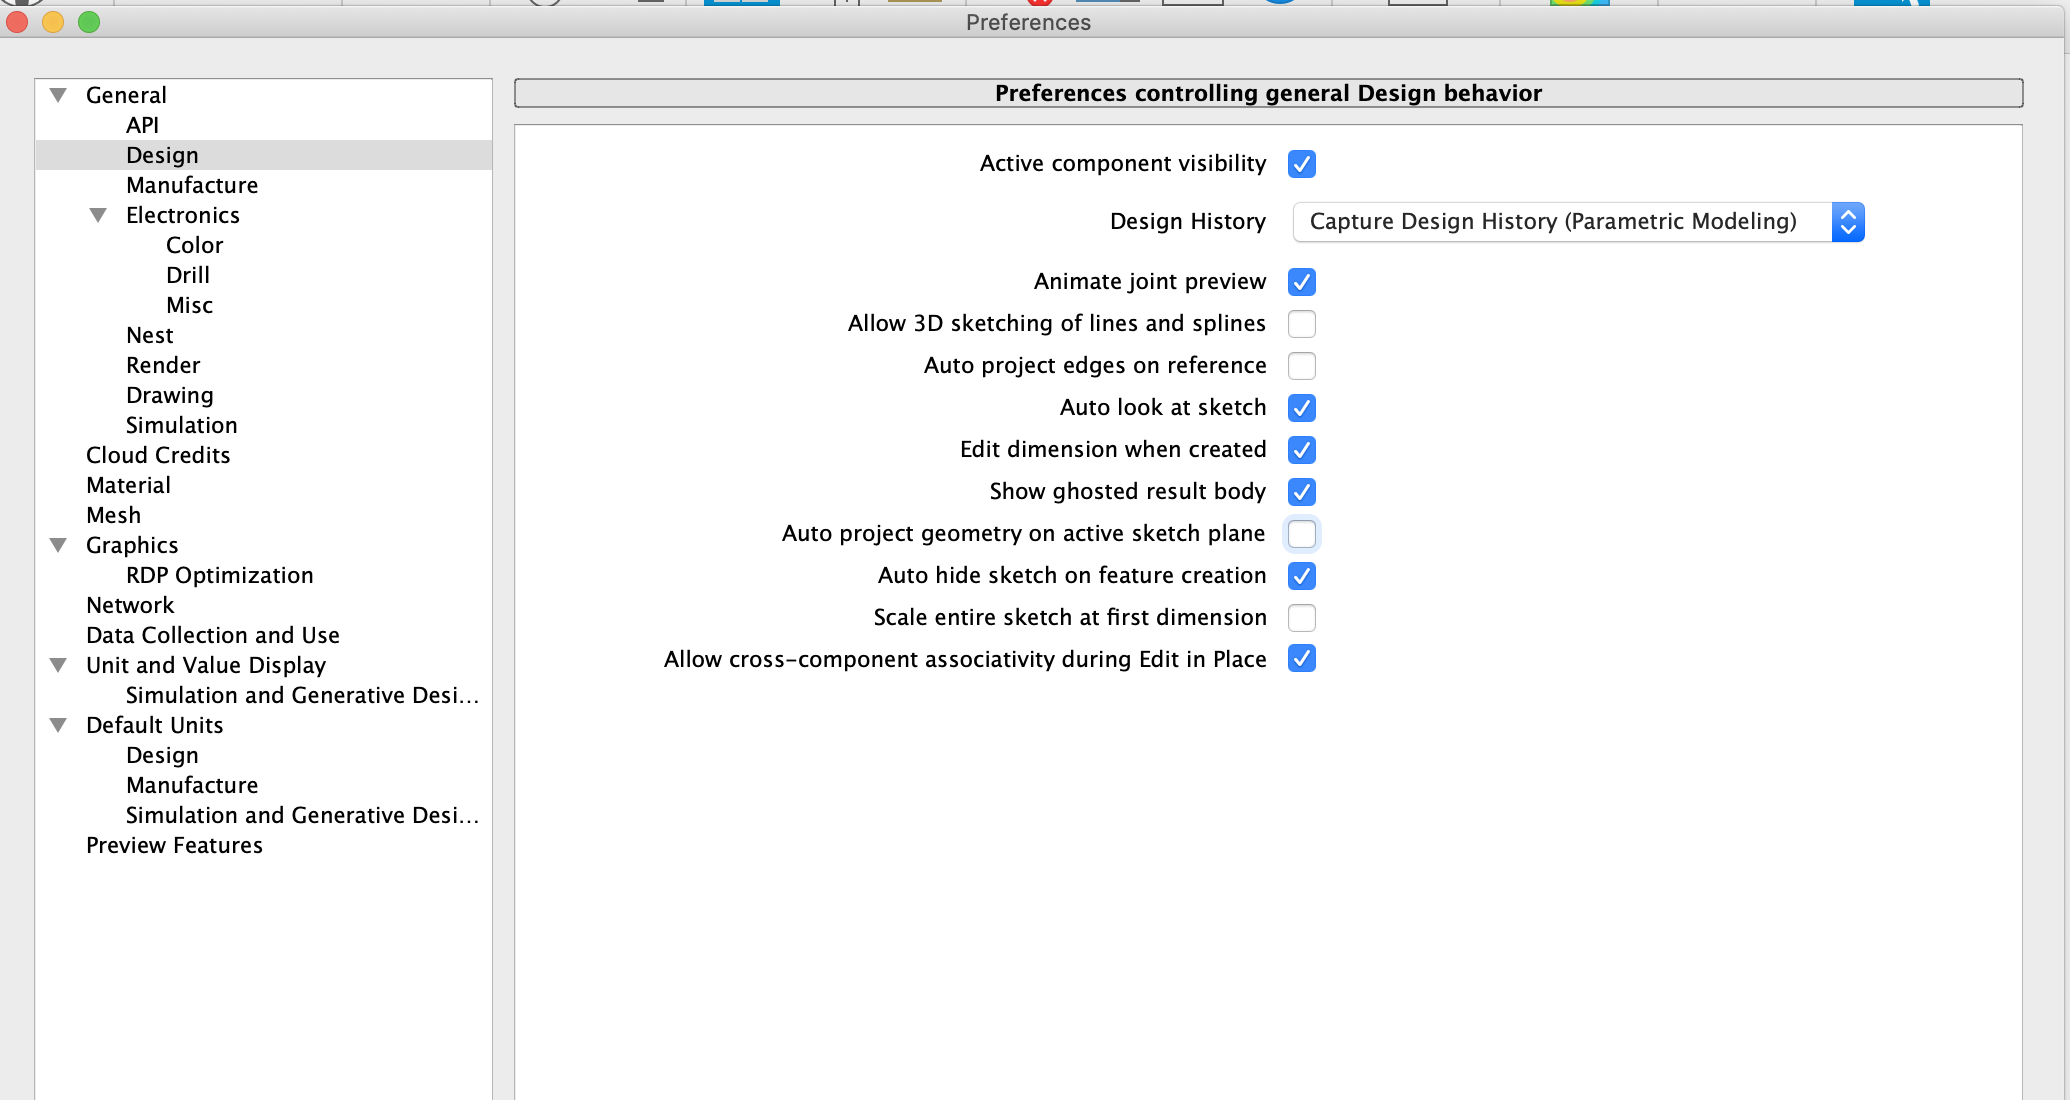Disable Auto look at sketch

(x=1301, y=408)
